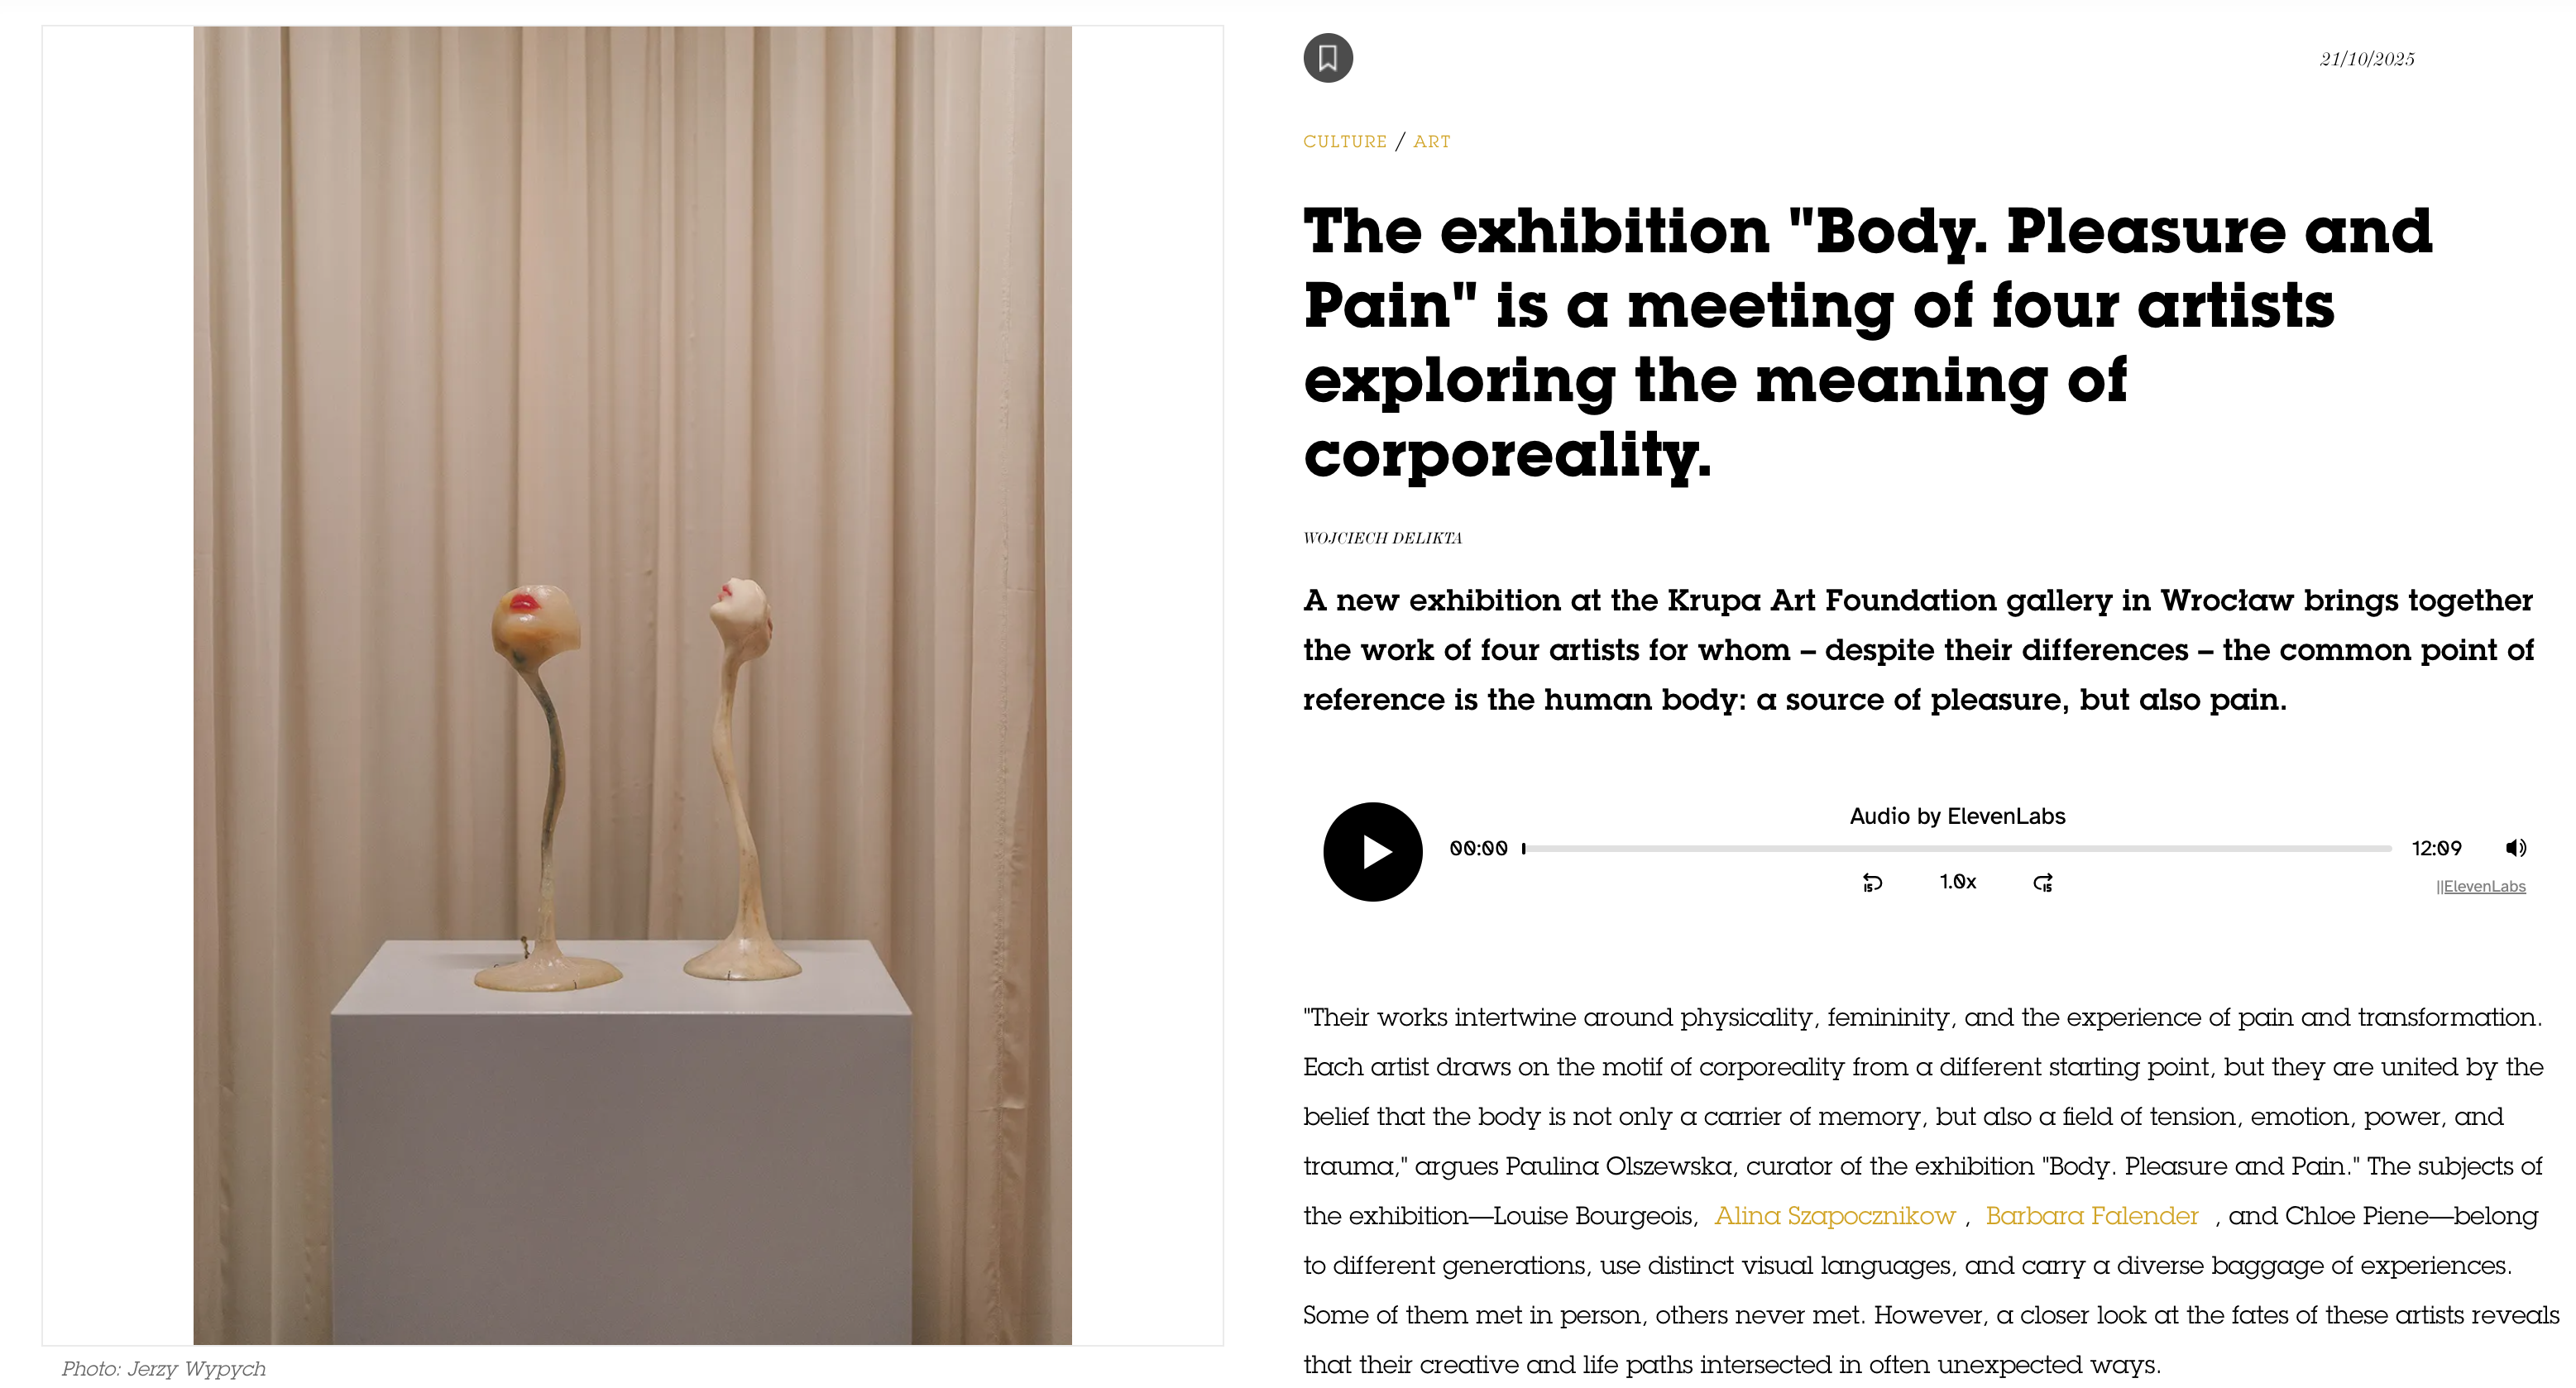
Task: Play the article audio
Action: (x=1372, y=851)
